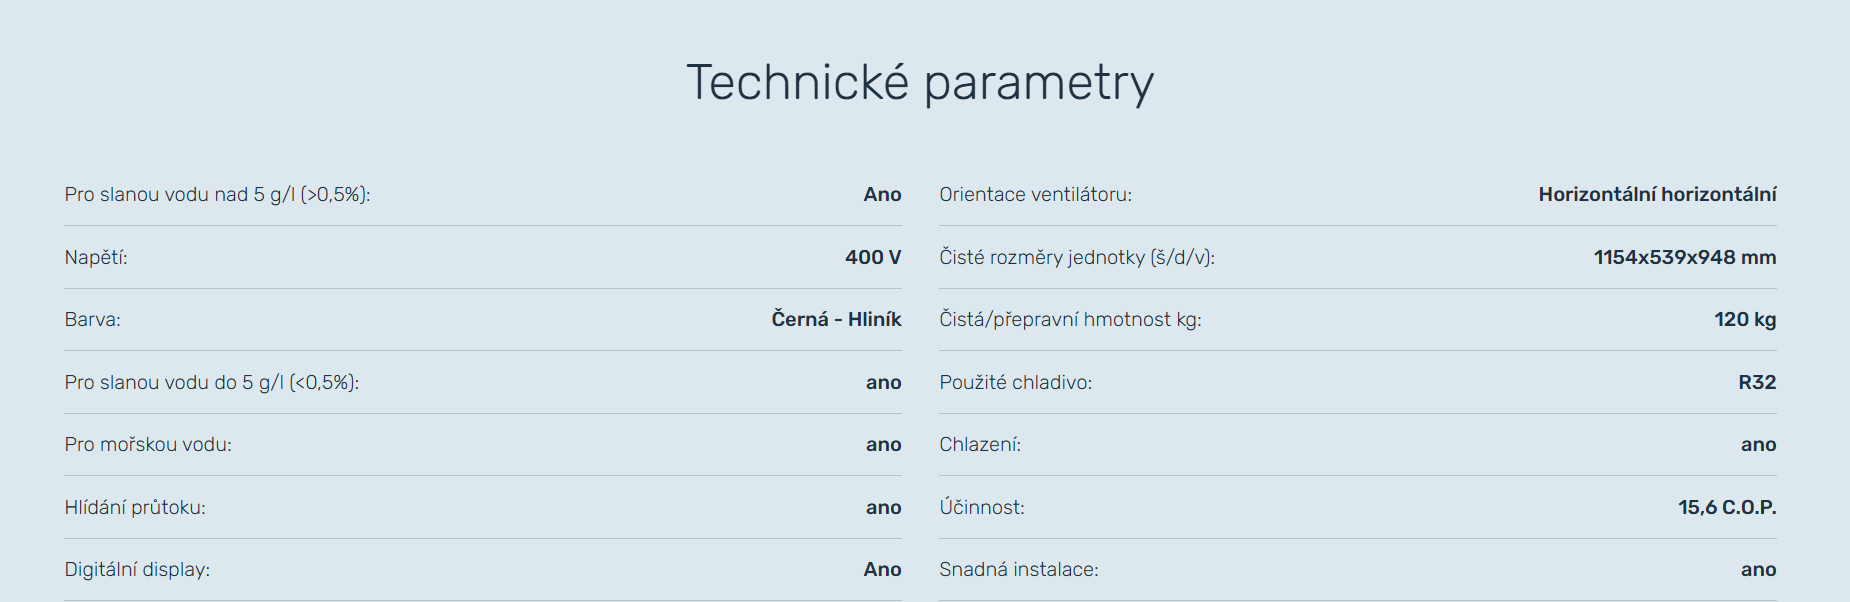Screen dimensions: 1850x602
Task: Select the "Chlazení:" parameter label
Action: [x=980, y=445]
